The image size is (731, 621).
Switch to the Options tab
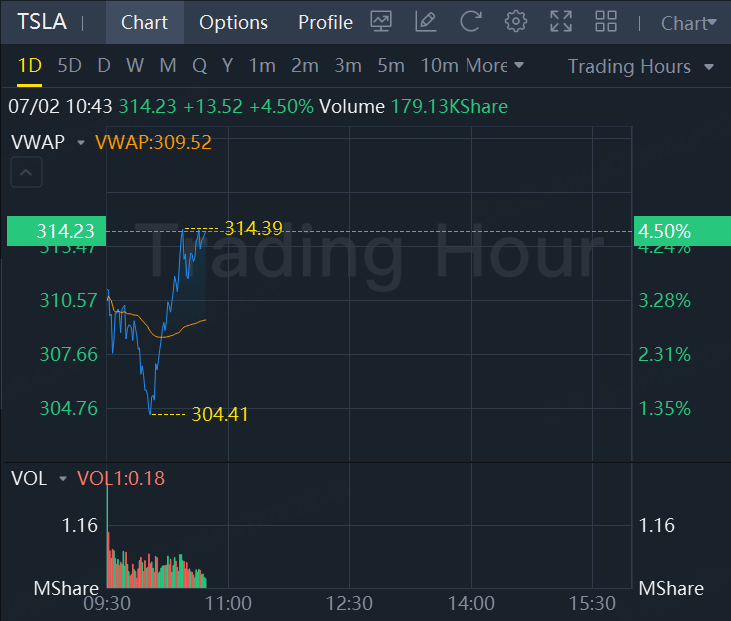(x=234, y=22)
